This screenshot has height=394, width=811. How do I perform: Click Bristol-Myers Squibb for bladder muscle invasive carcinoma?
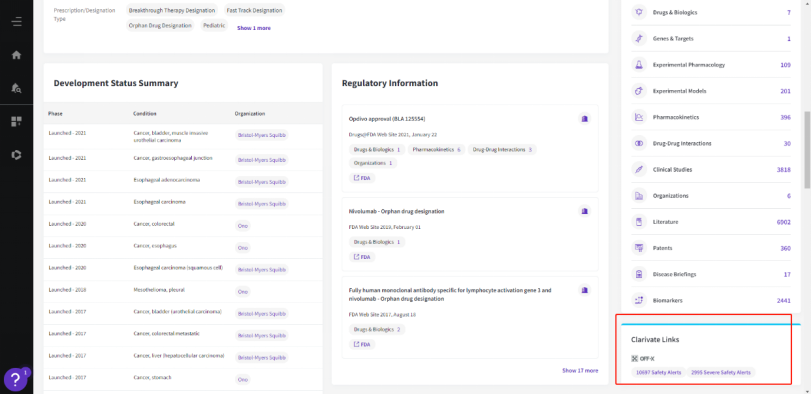(x=261, y=135)
